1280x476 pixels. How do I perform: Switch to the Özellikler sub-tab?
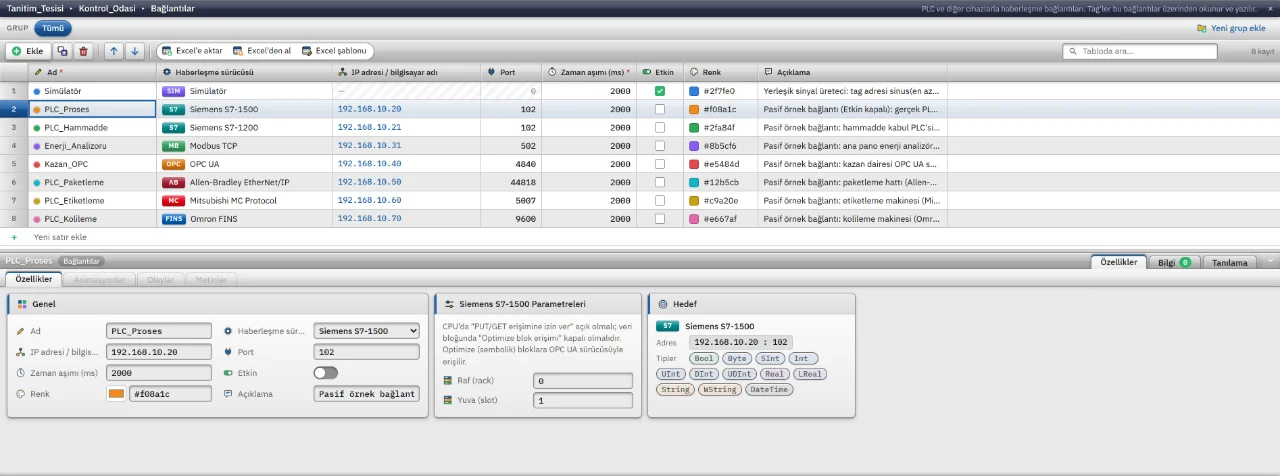(33, 279)
